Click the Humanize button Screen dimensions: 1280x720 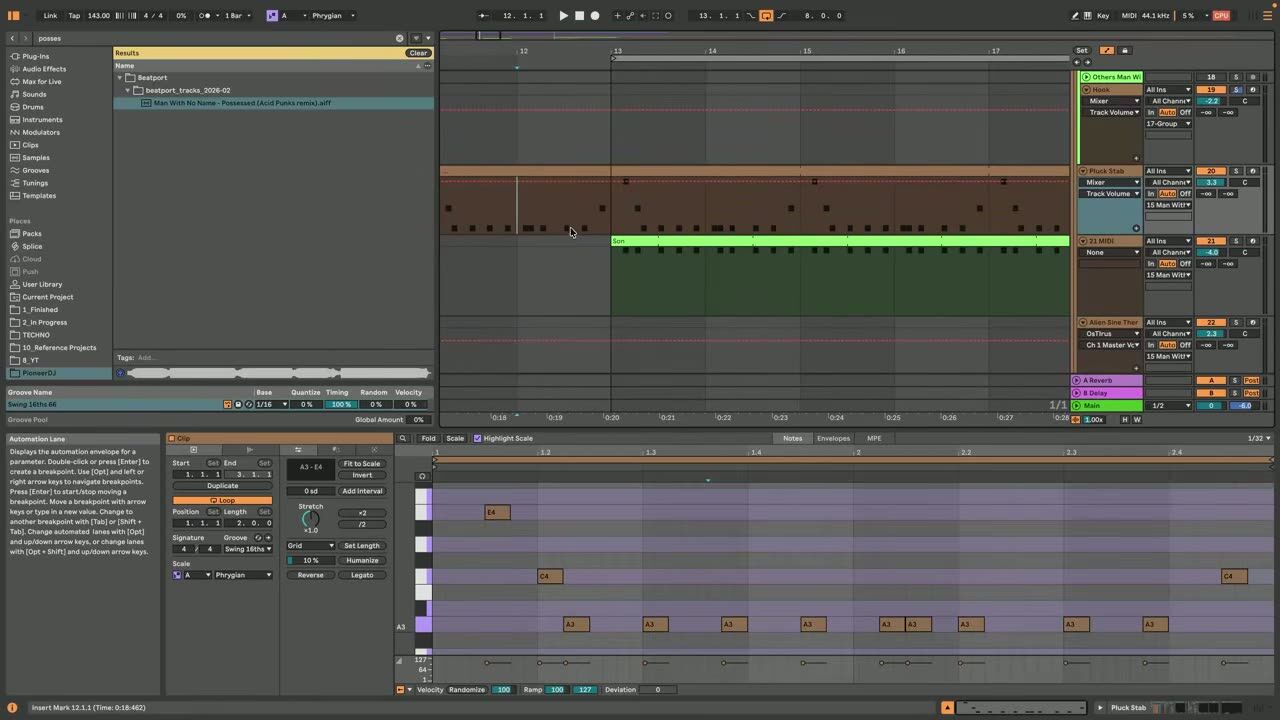pos(362,560)
